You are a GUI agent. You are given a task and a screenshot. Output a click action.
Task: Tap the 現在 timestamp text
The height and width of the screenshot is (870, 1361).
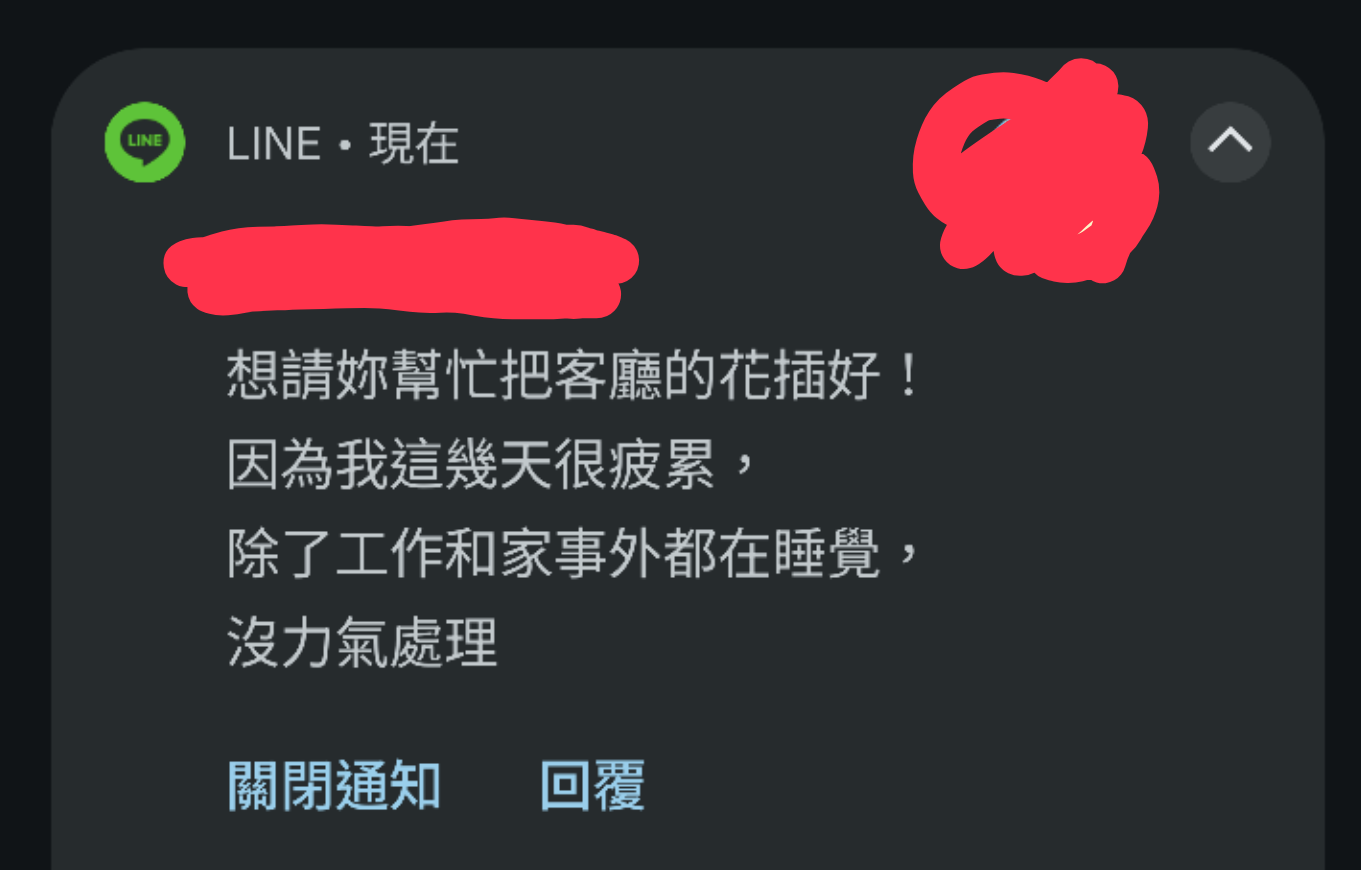coord(414,145)
